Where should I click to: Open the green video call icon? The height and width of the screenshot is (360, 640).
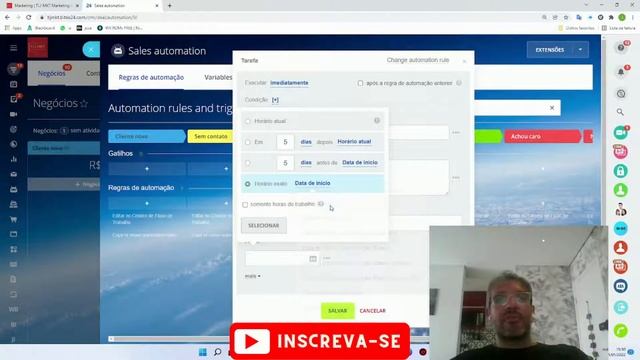(620, 132)
